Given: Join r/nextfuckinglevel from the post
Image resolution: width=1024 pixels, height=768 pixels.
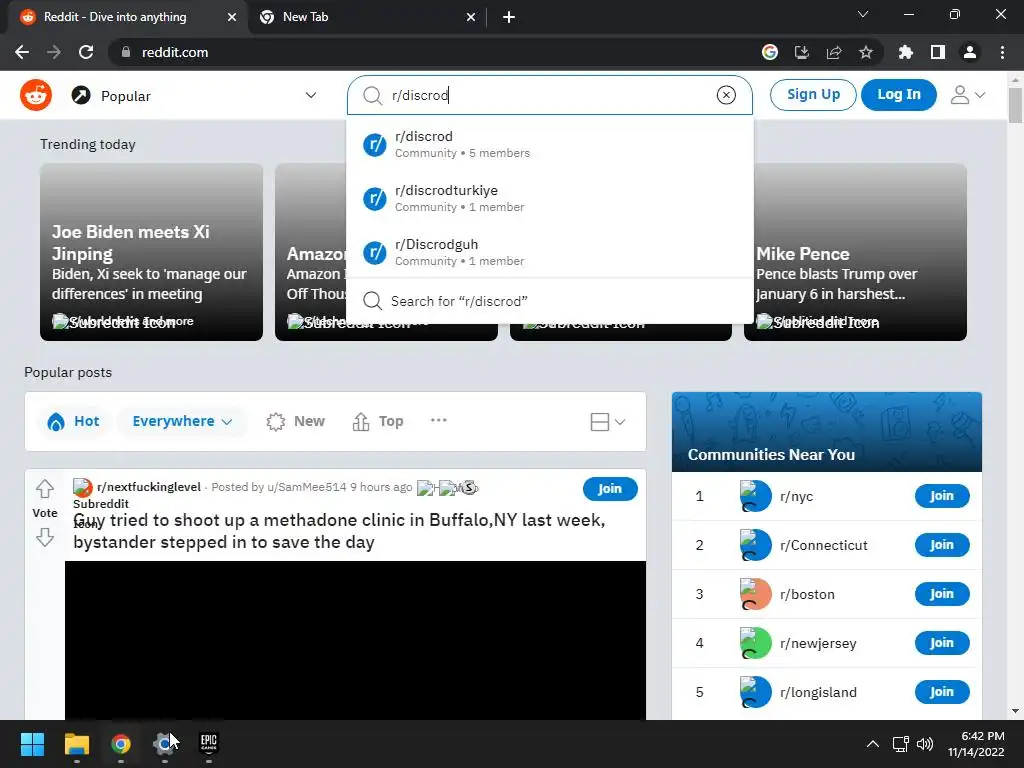Looking at the screenshot, I should click(x=610, y=489).
